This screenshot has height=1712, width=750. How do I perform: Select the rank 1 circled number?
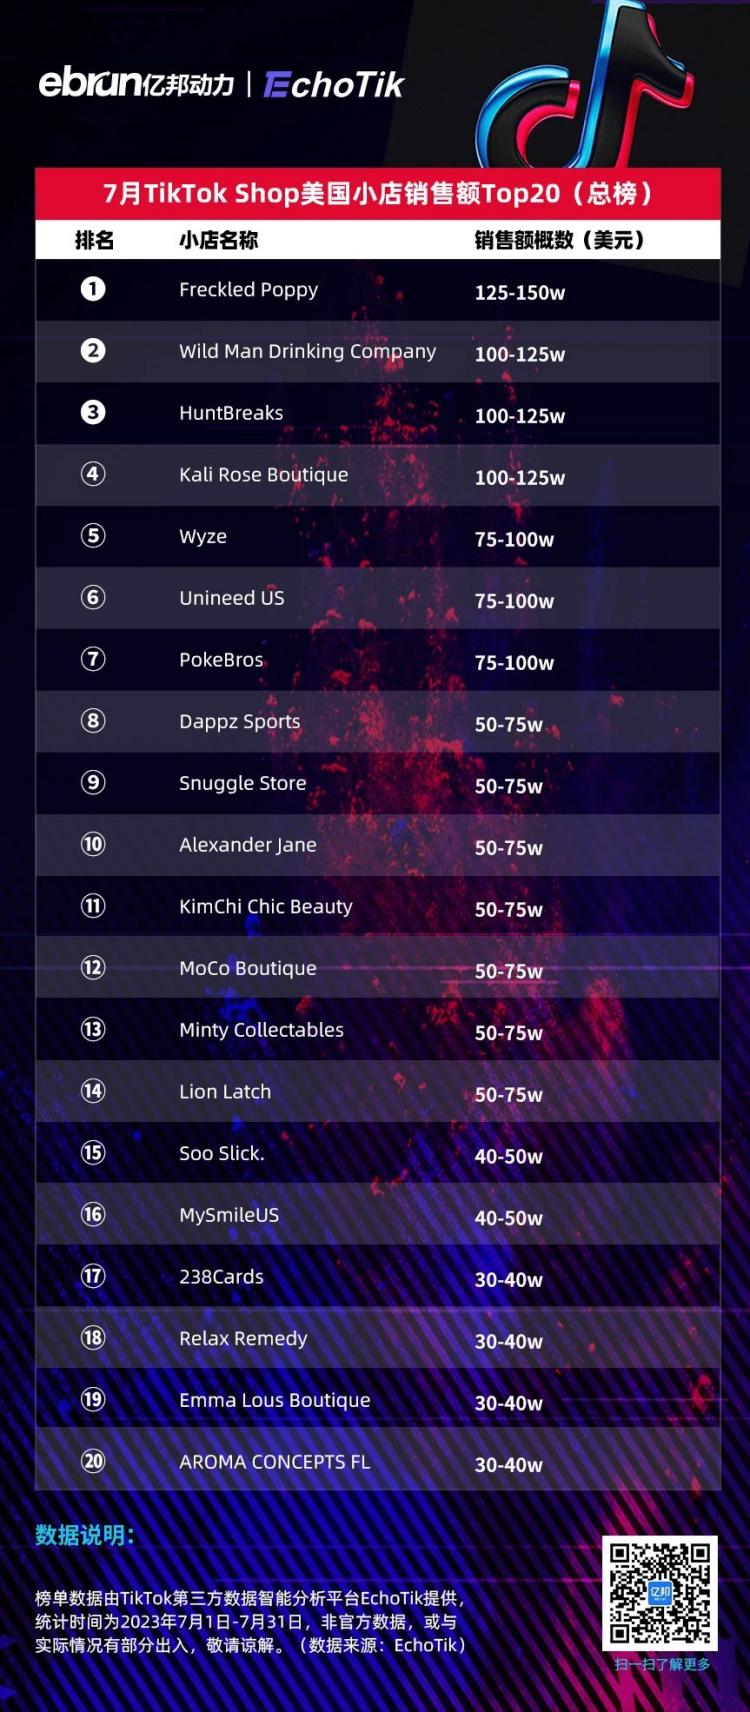93,289
